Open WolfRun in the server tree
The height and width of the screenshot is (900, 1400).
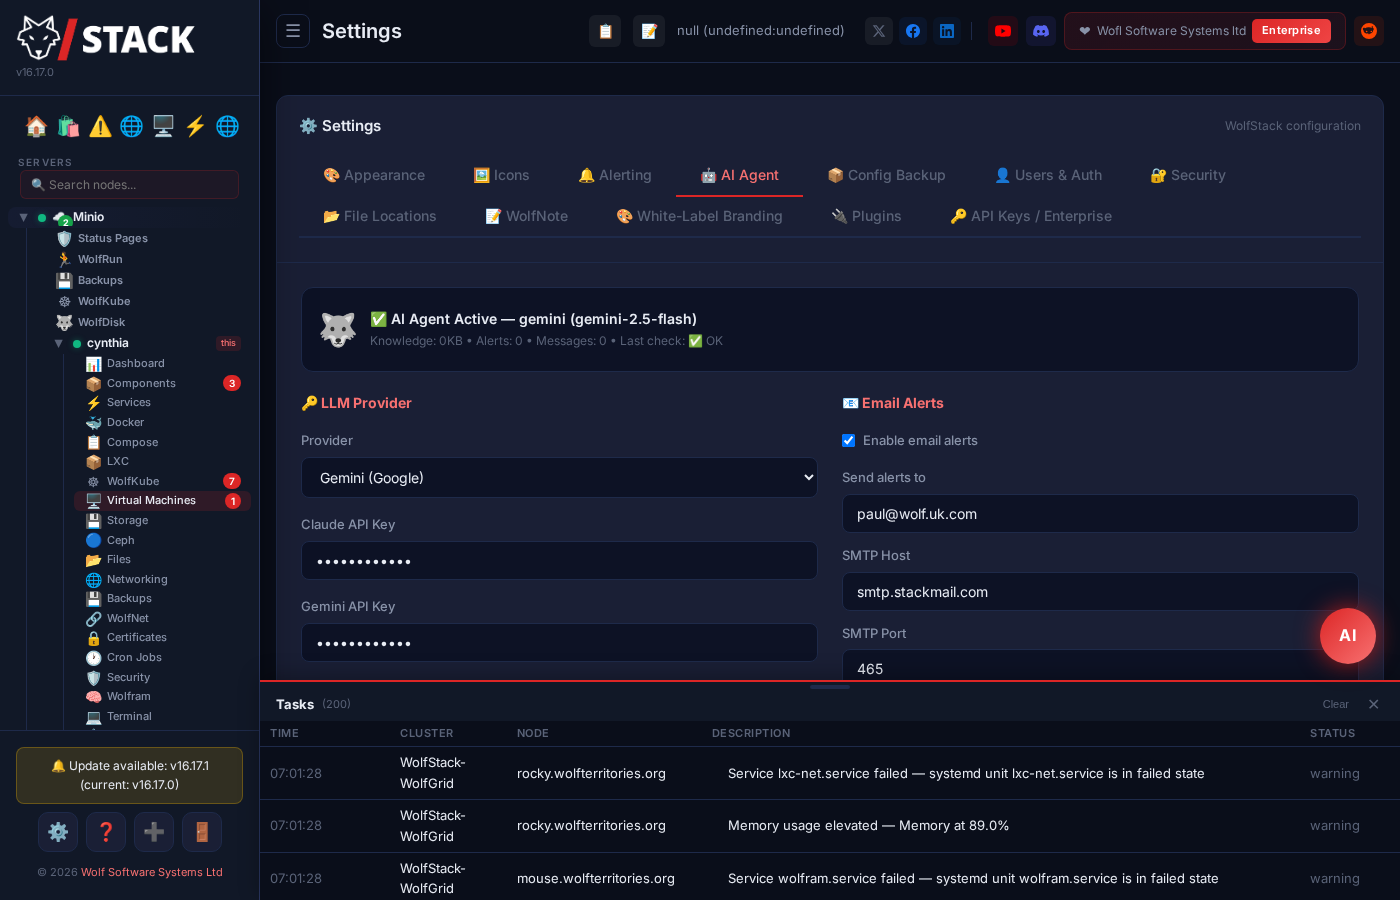[100, 259]
